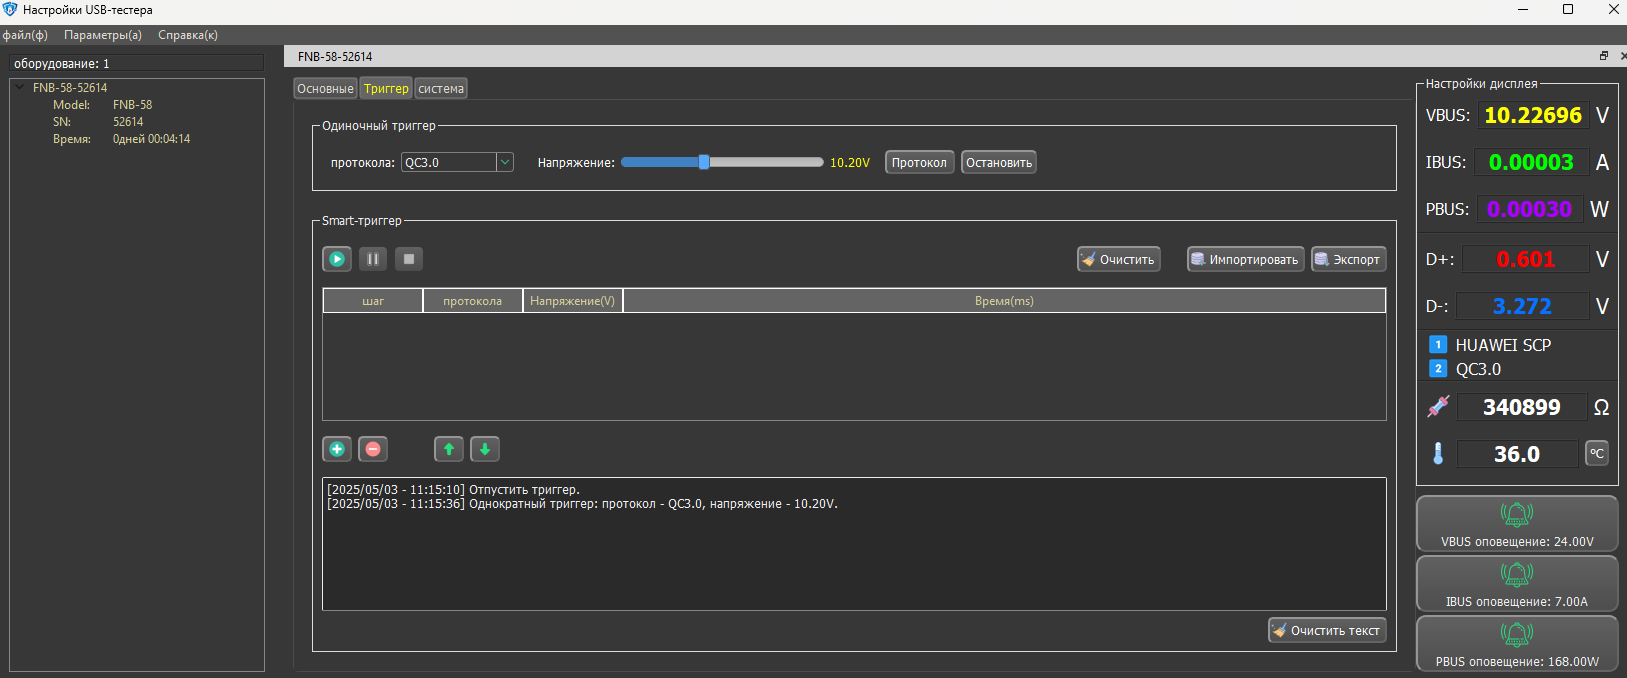Click the cable resistance probe icon
The height and width of the screenshot is (678, 1627).
(x=1438, y=407)
